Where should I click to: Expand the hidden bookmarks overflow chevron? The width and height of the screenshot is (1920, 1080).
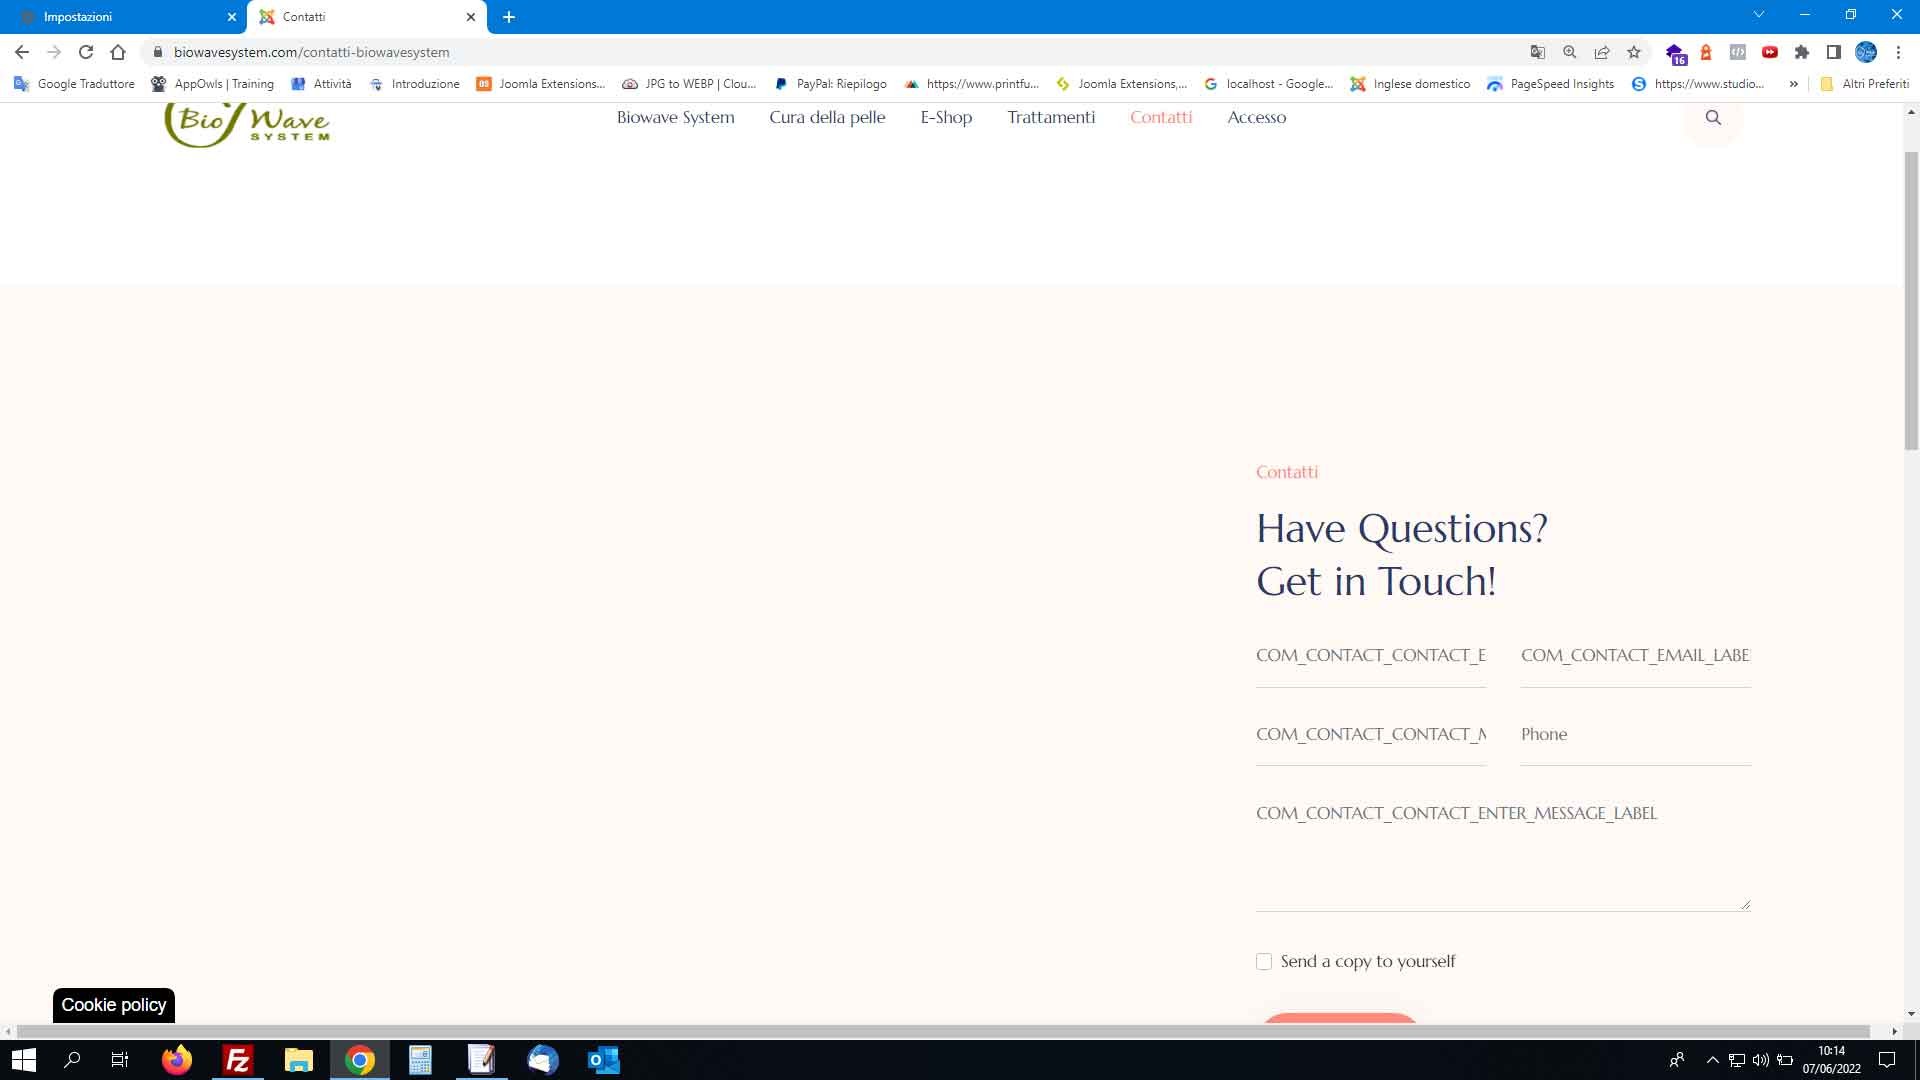1793,84
